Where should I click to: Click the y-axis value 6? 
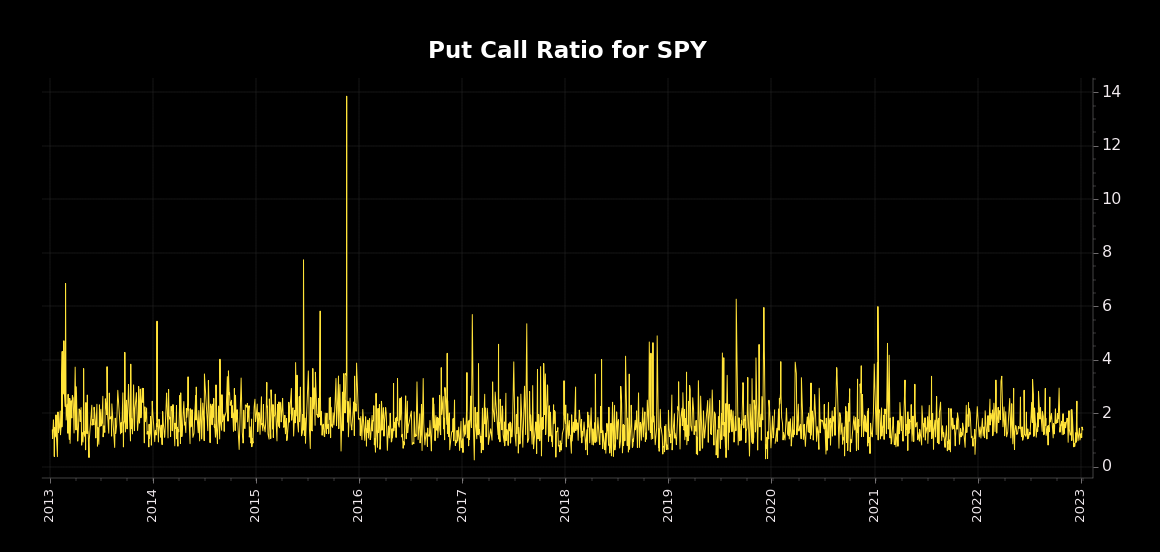1107,306
